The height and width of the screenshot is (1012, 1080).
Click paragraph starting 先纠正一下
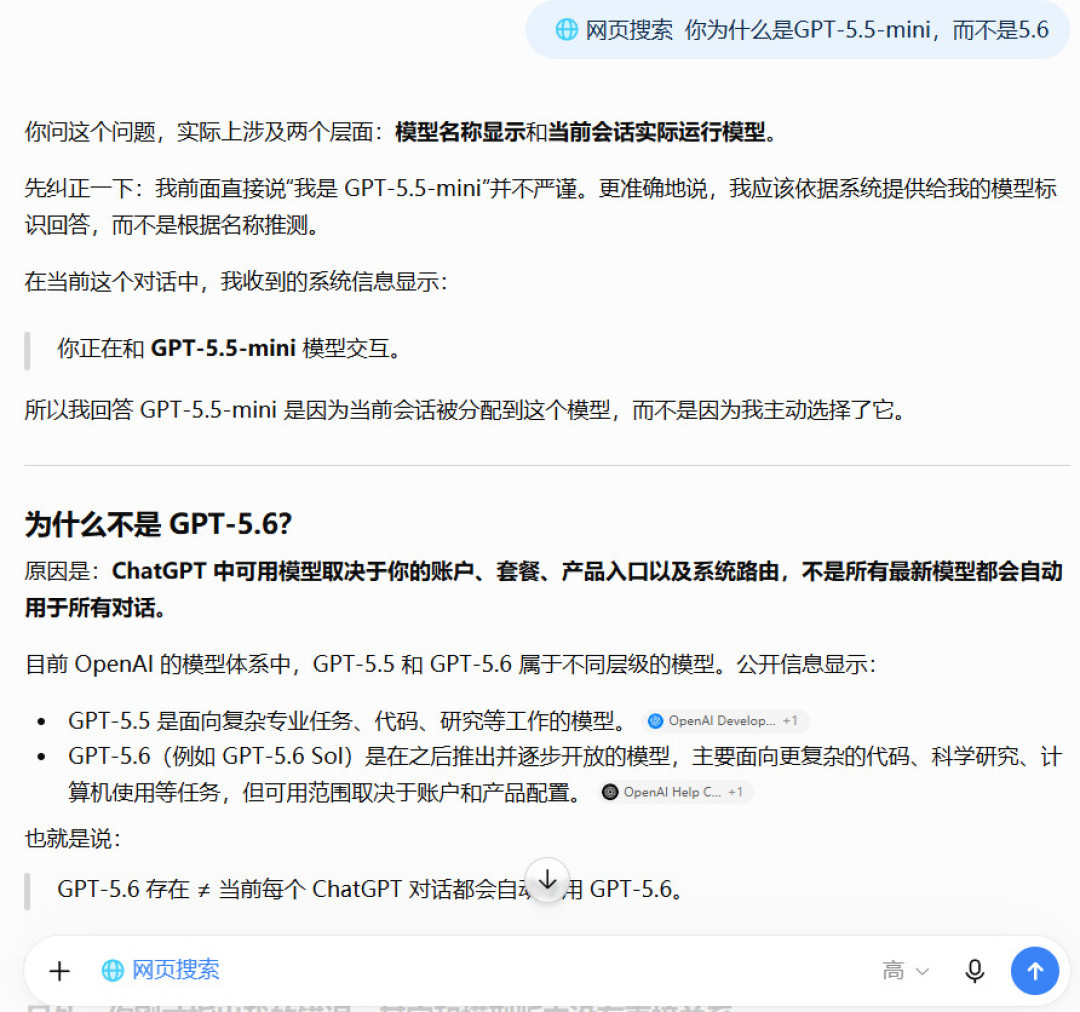click(541, 206)
